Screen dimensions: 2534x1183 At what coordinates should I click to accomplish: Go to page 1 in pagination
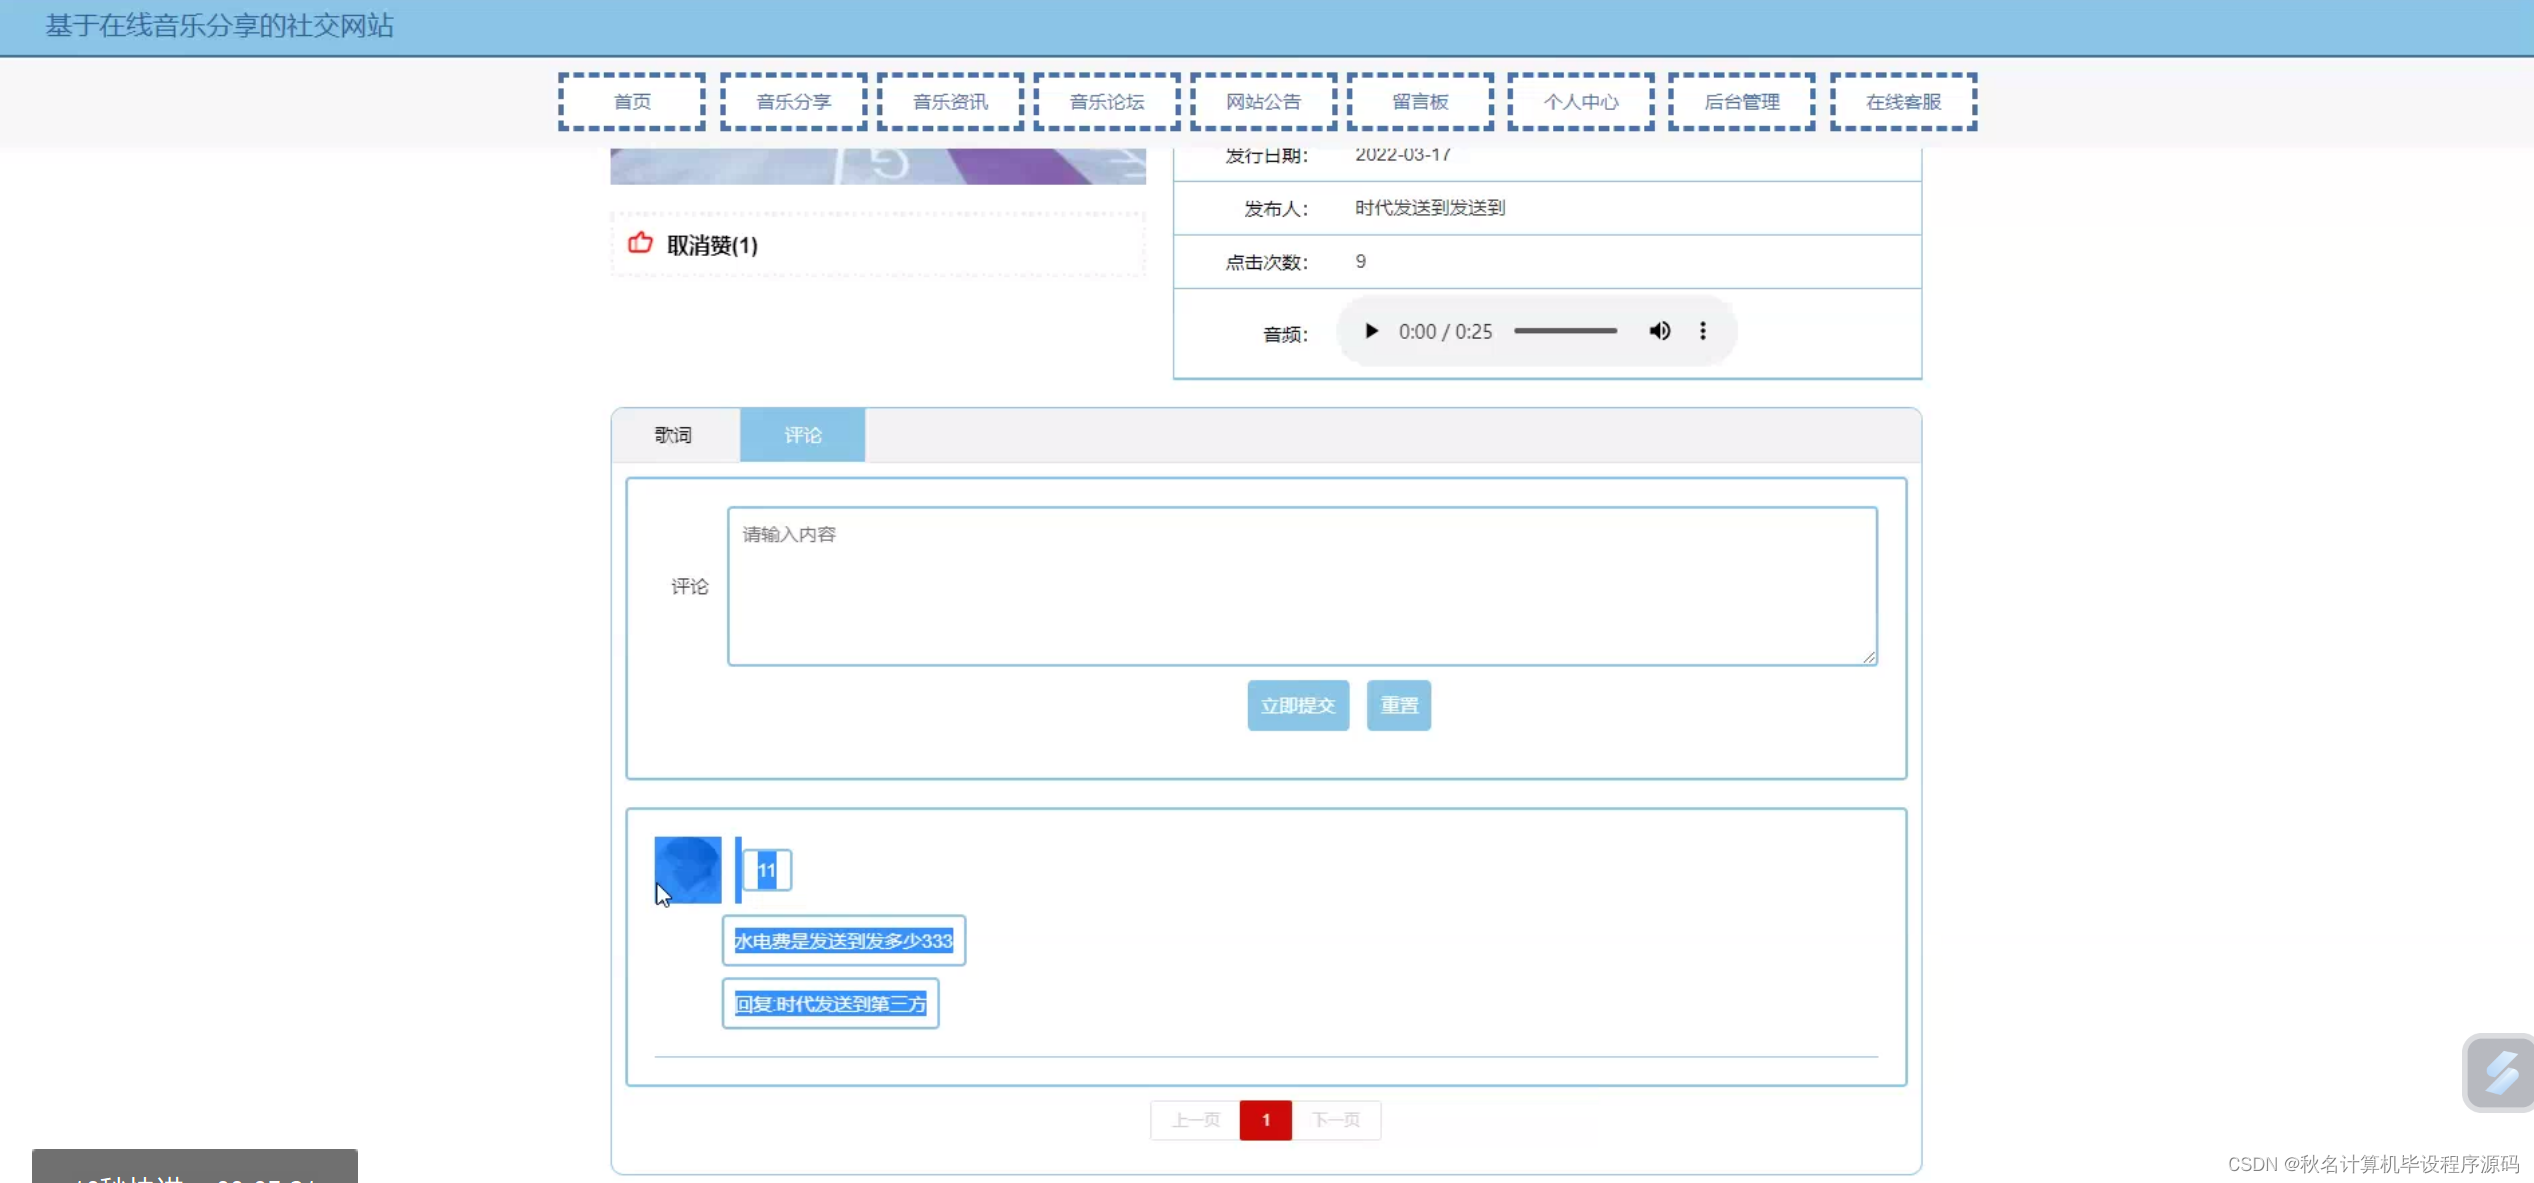(x=1265, y=1120)
